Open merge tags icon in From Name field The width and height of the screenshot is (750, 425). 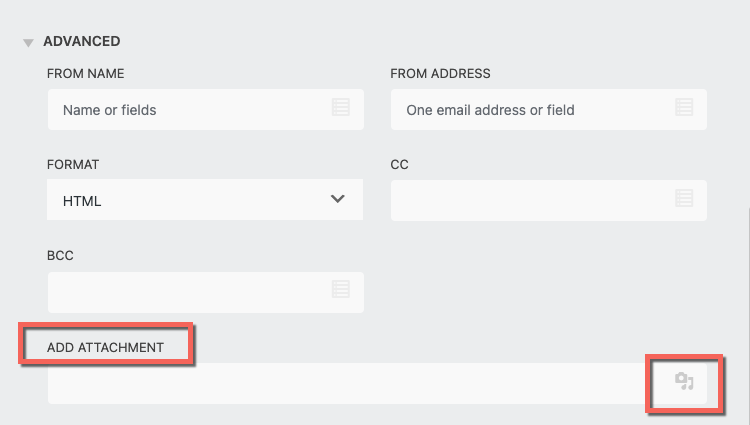340,109
